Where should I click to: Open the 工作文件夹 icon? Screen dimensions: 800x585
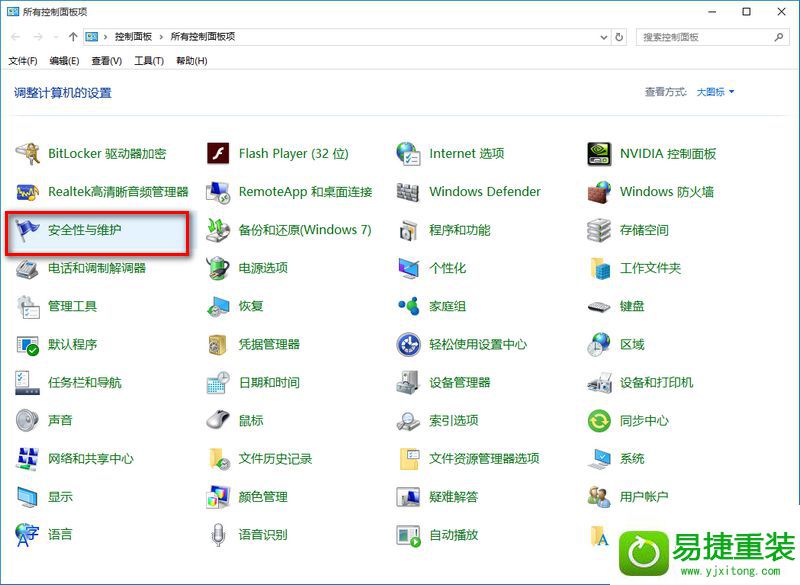click(x=600, y=268)
